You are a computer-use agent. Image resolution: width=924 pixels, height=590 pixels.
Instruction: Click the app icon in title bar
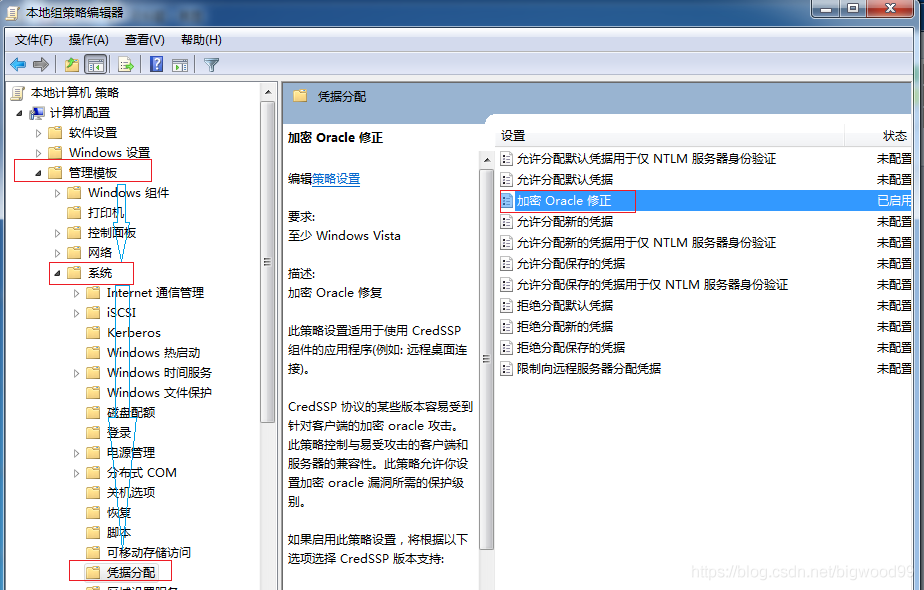point(13,12)
